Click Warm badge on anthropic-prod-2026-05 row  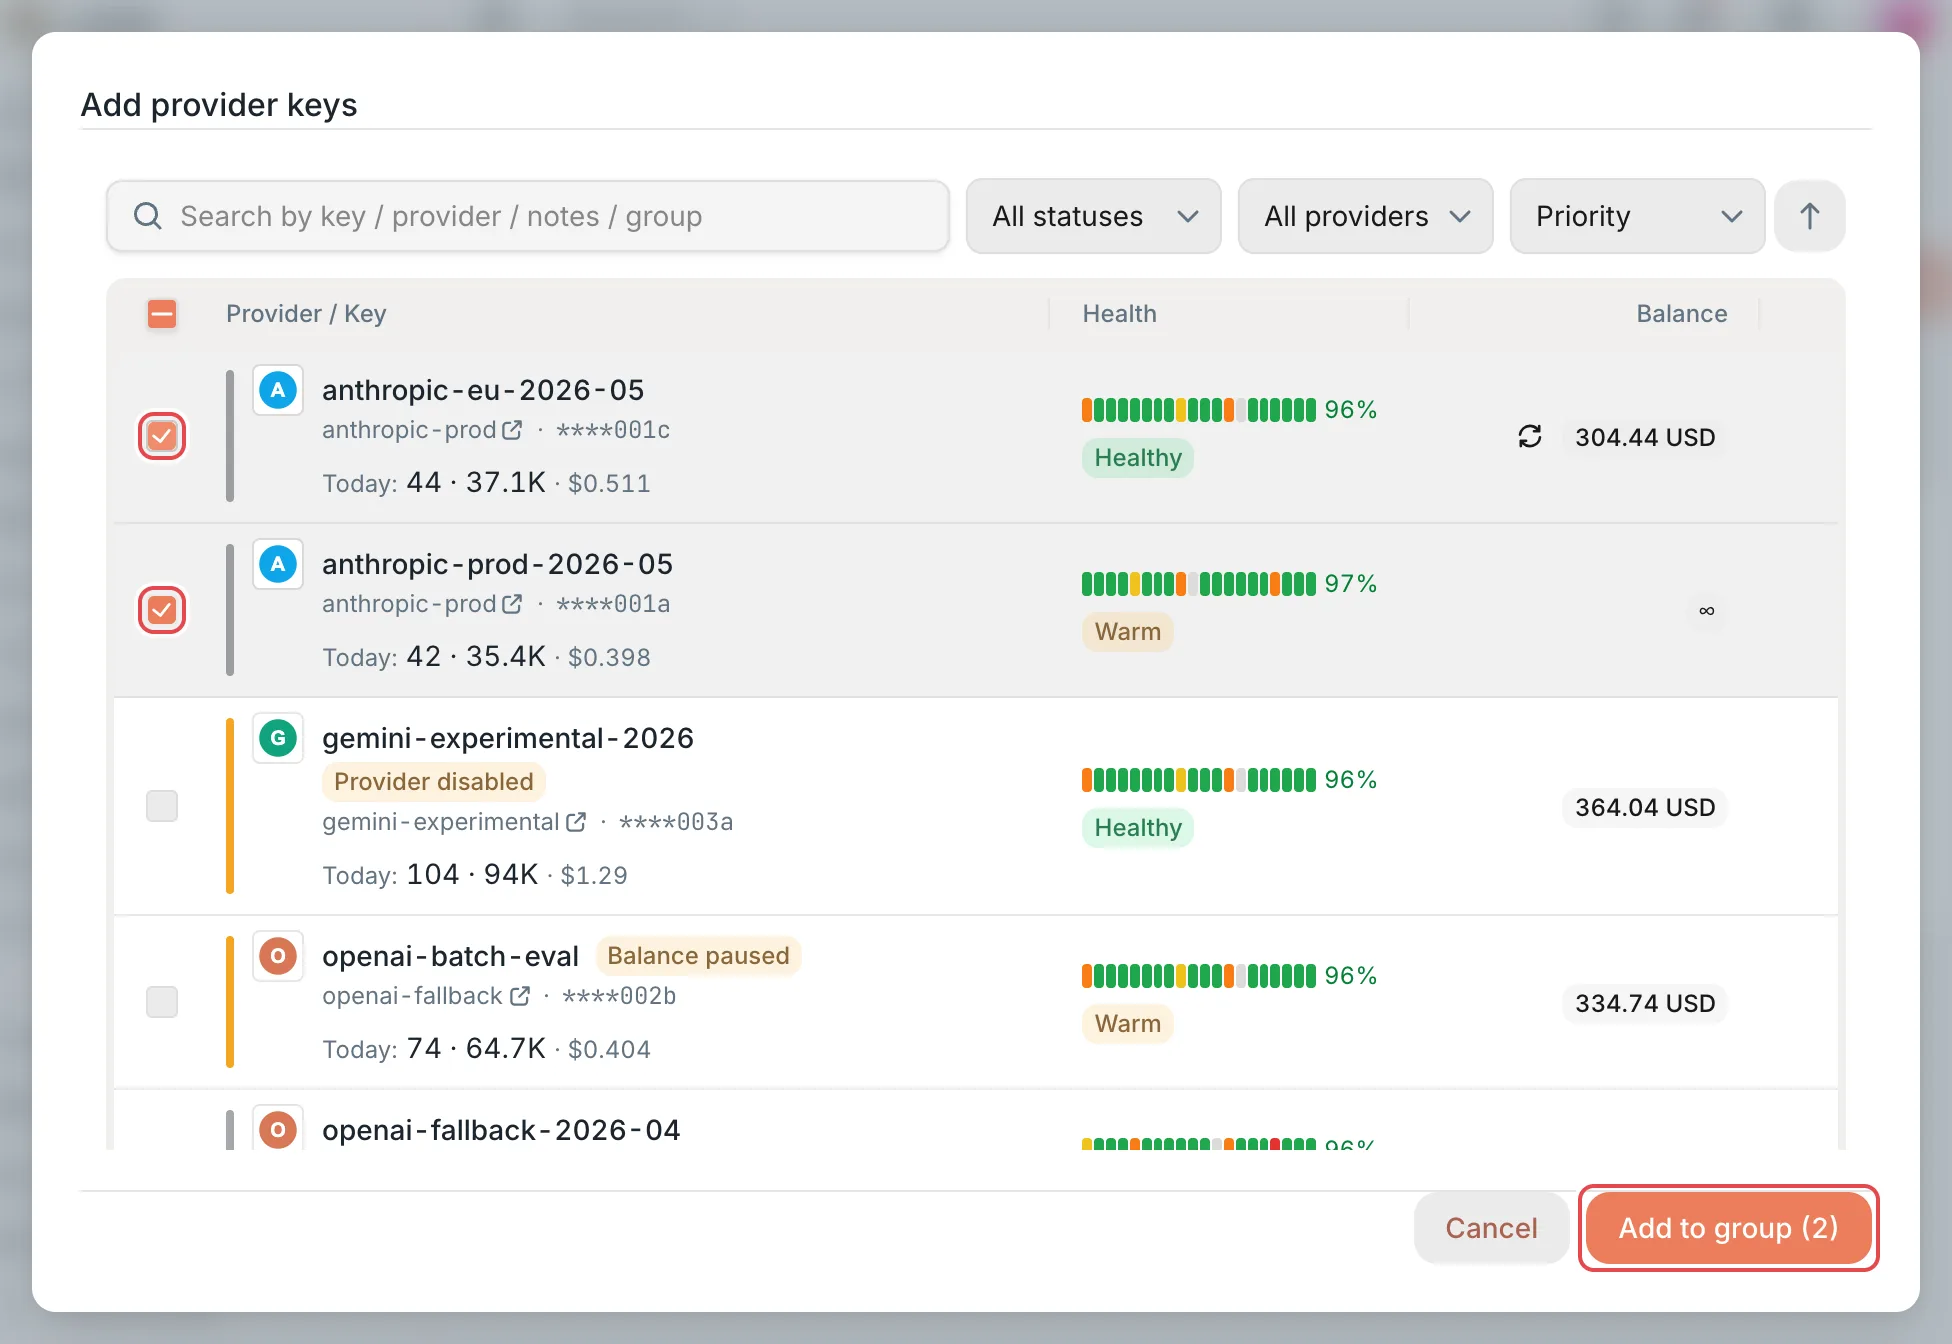click(x=1128, y=632)
